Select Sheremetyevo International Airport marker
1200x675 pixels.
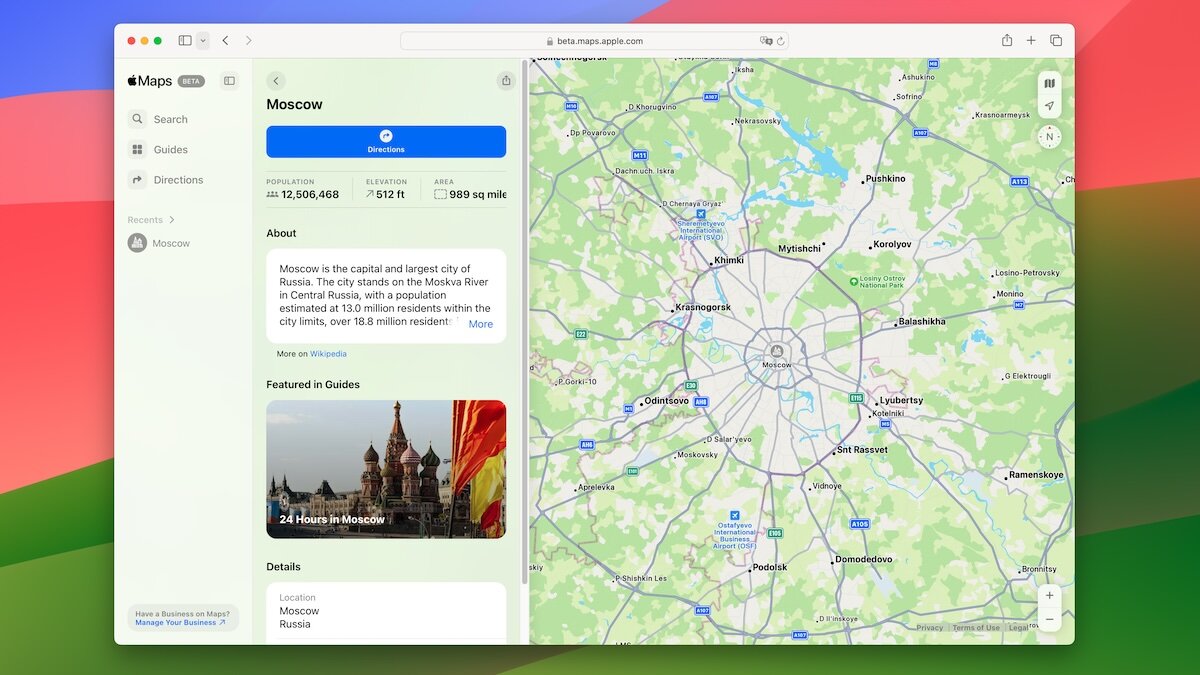coord(700,214)
